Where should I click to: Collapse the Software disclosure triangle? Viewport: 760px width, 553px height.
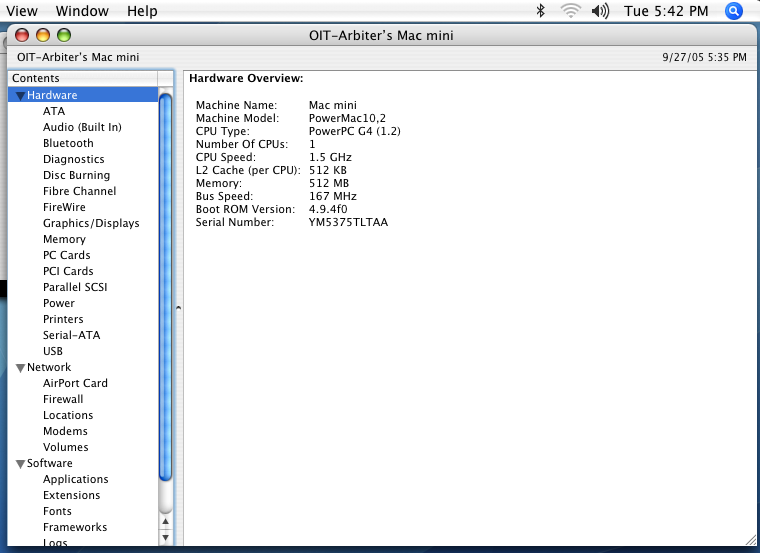pyautogui.click(x=20, y=464)
